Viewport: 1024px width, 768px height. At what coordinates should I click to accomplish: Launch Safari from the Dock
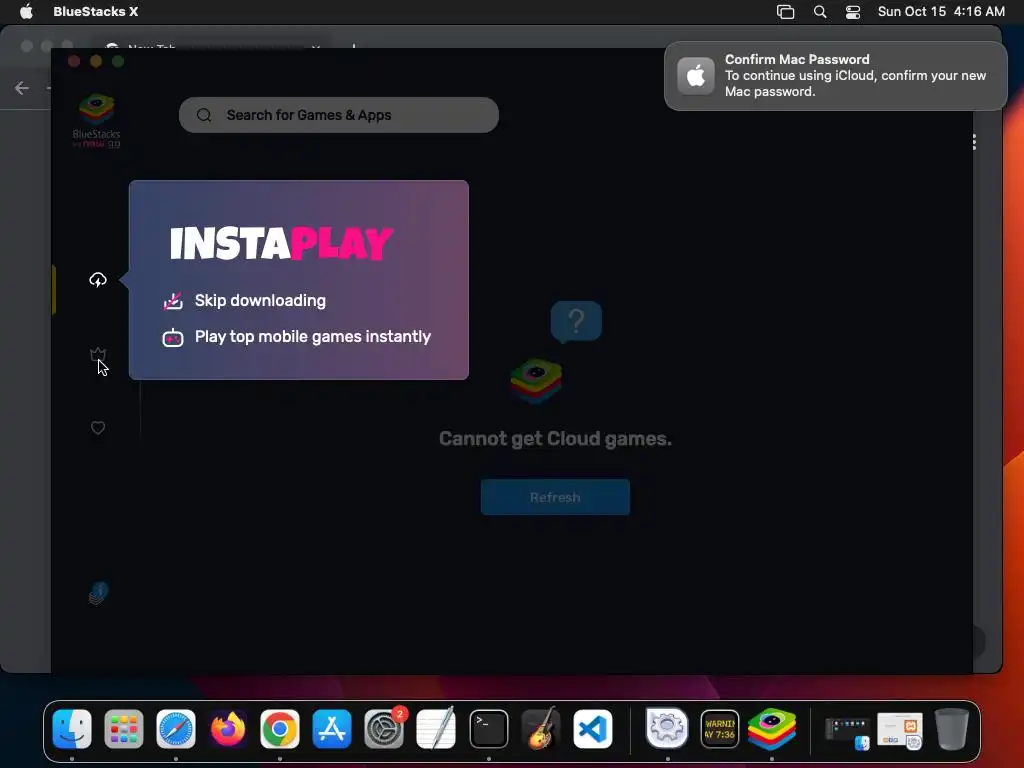click(176, 729)
